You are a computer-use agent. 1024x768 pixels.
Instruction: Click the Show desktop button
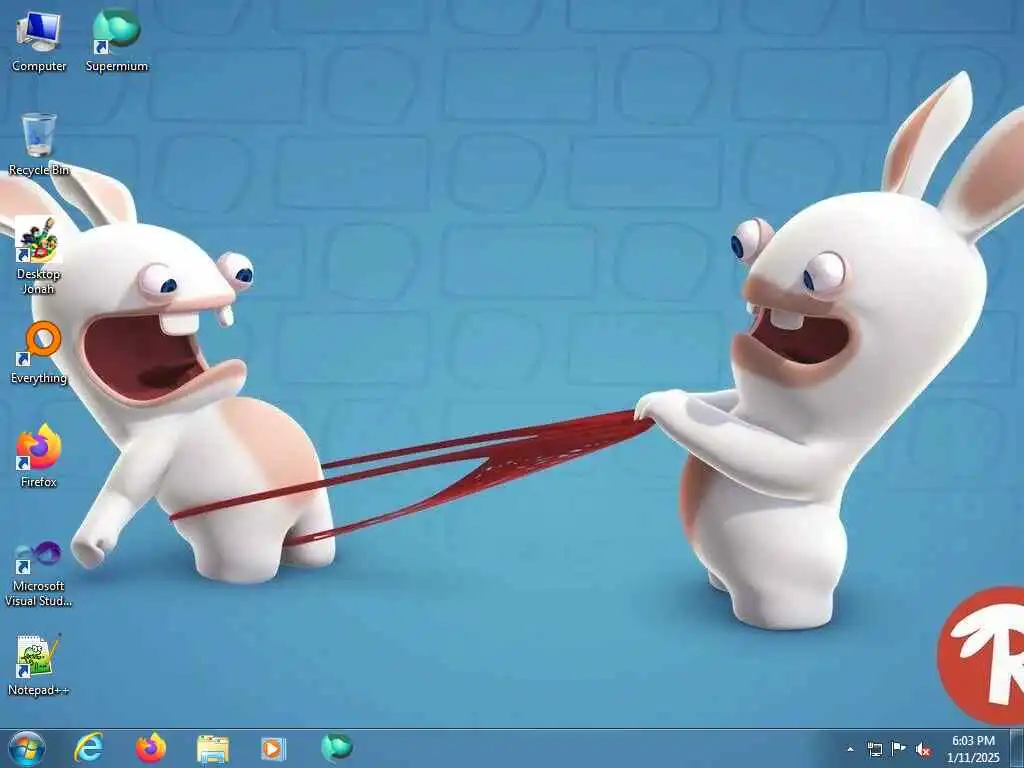pyautogui.click(x=1017, y=748)
